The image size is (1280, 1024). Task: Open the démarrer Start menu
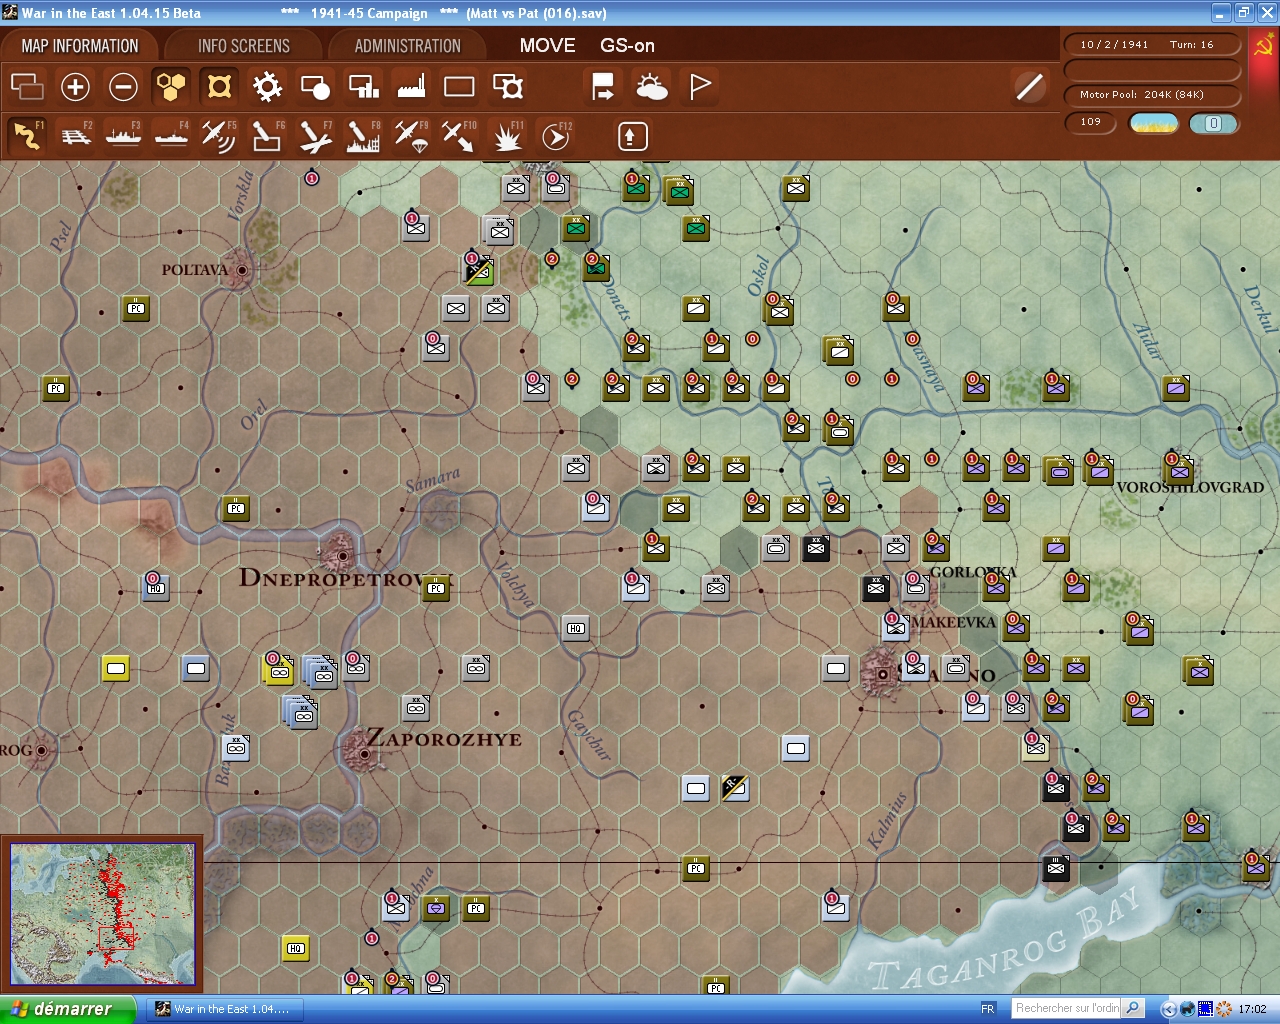(x=67, y=1009)
